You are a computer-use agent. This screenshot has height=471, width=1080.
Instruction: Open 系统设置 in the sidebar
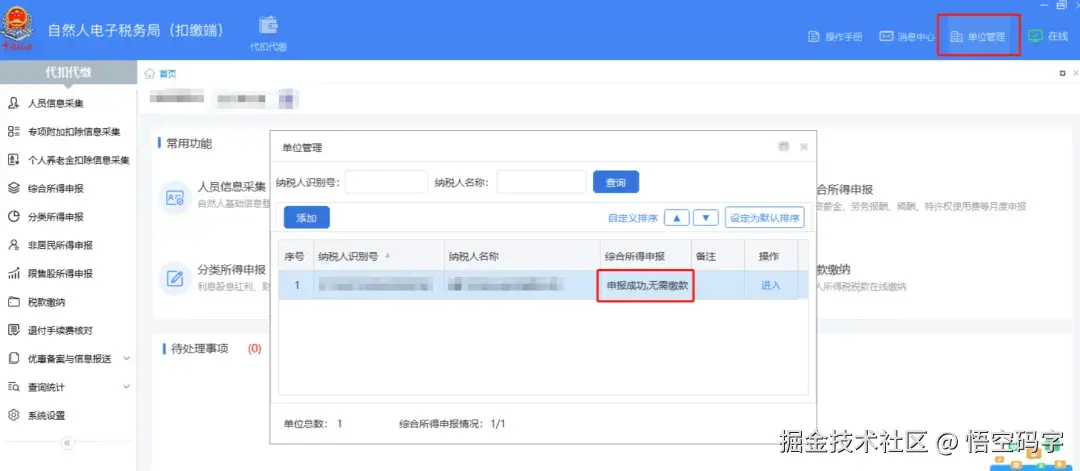[x=47, y=415]
